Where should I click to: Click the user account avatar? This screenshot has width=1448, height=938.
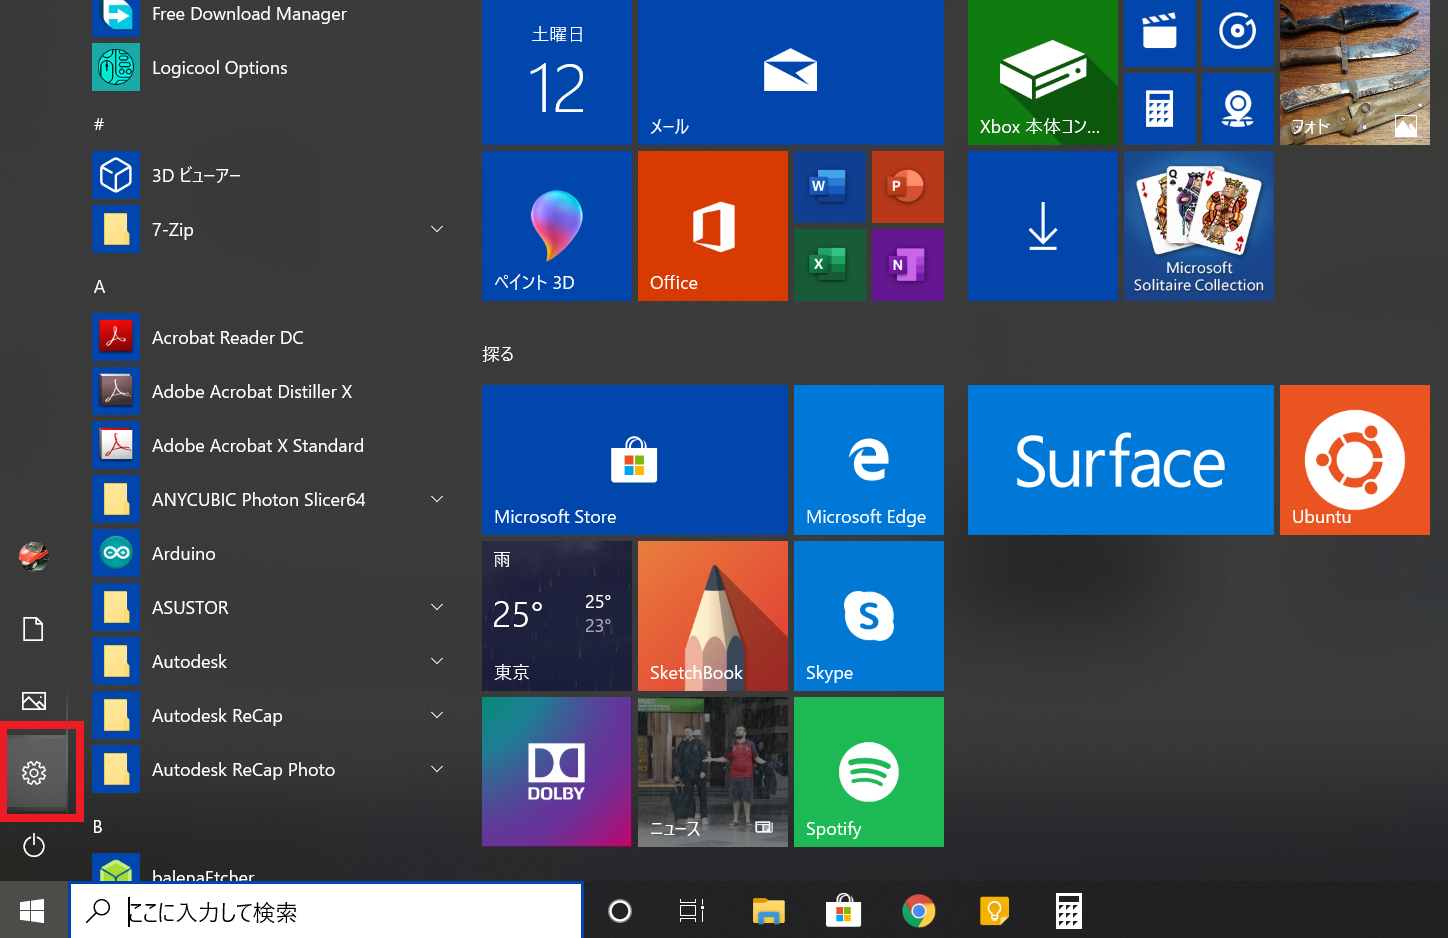click(x=34, y=556)
